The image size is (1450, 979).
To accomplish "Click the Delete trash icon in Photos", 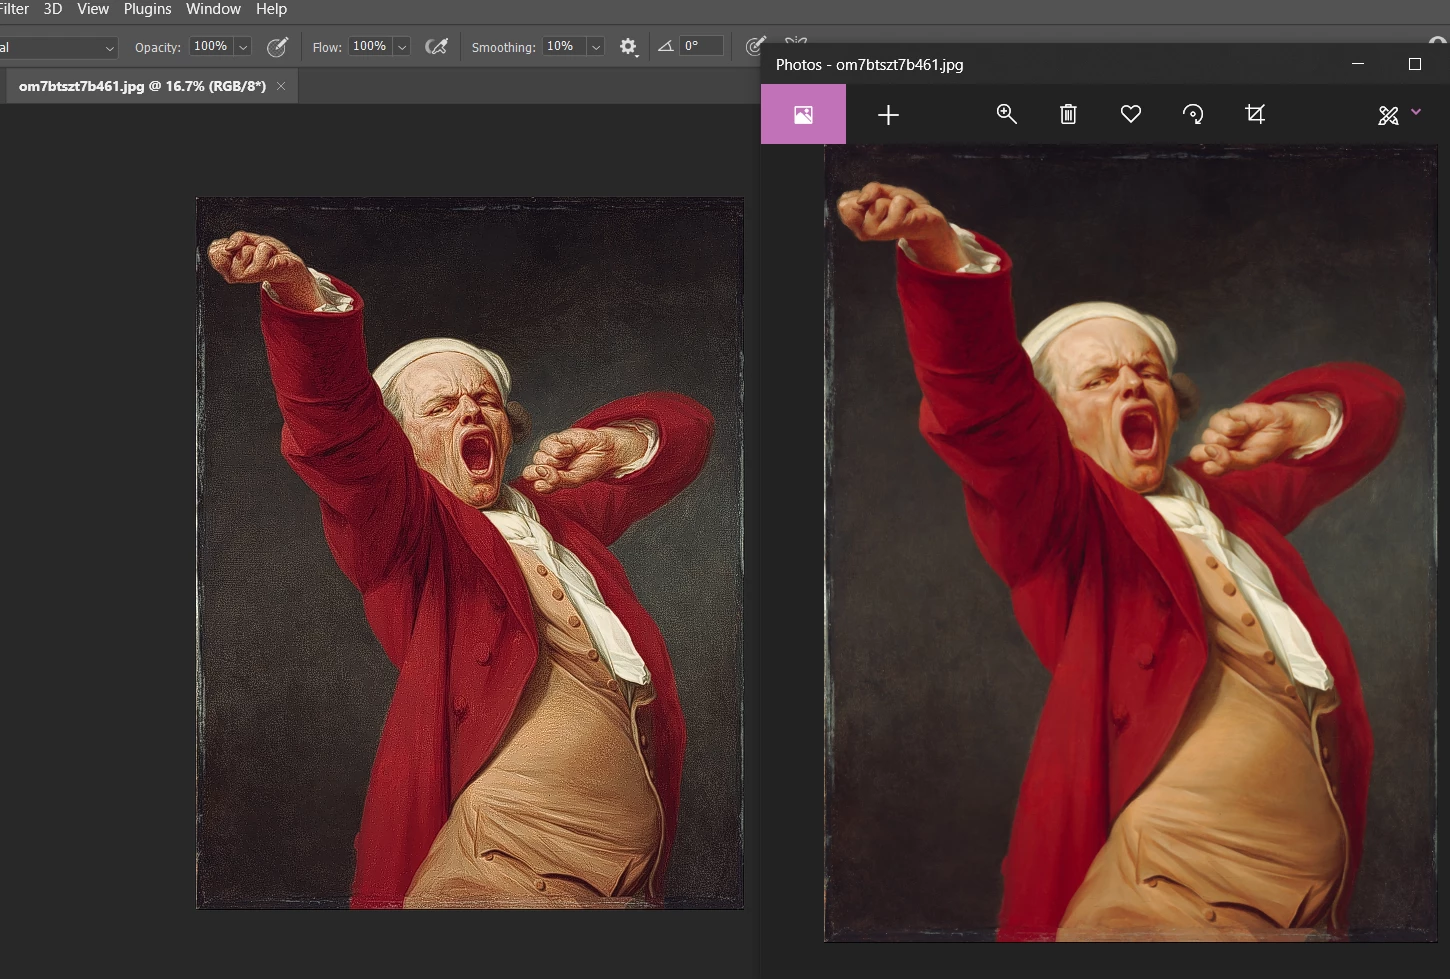I will (1068, 114).
